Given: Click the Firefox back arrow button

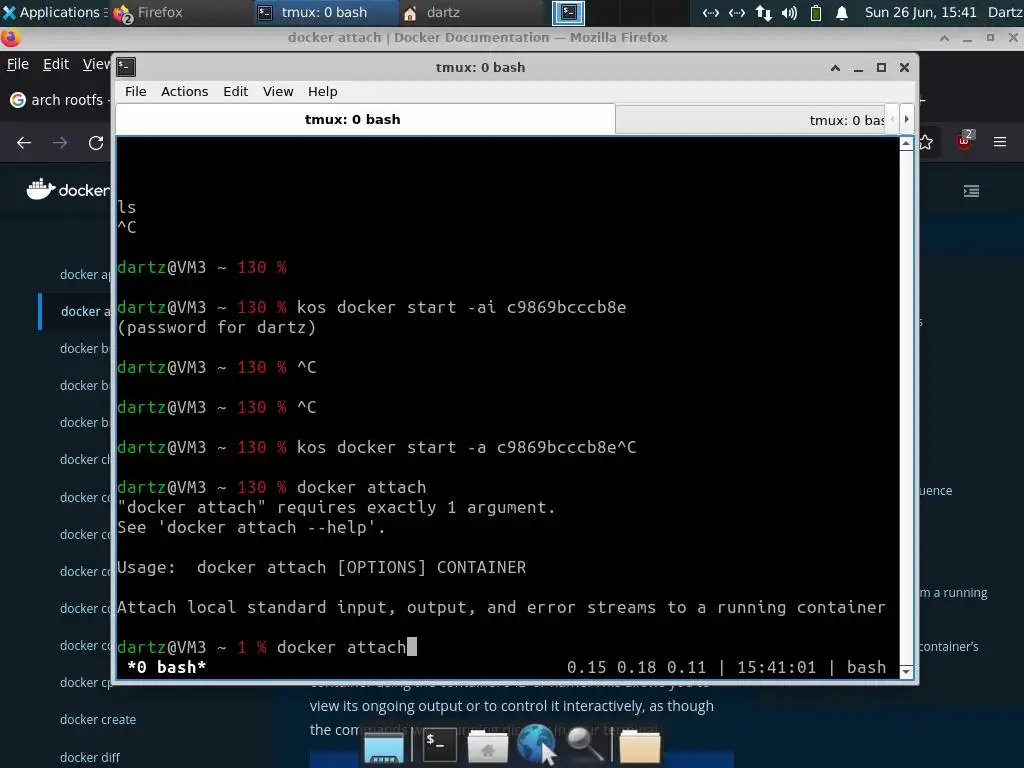Looking at the screenshot, I should tap(24, 142).
